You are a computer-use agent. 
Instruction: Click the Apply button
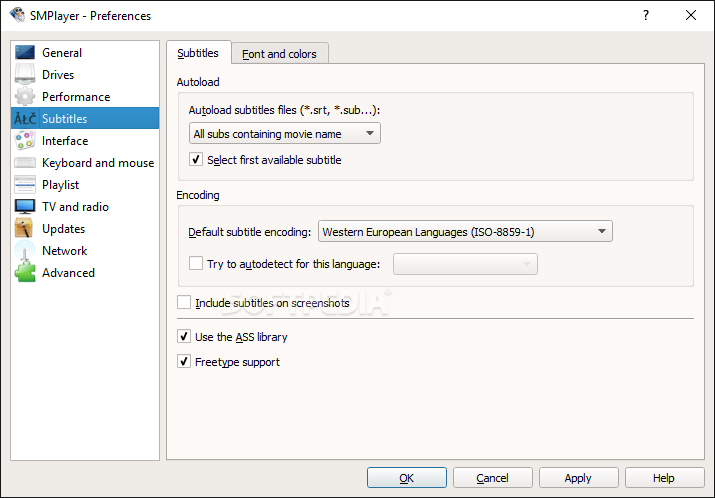(578, 477)
